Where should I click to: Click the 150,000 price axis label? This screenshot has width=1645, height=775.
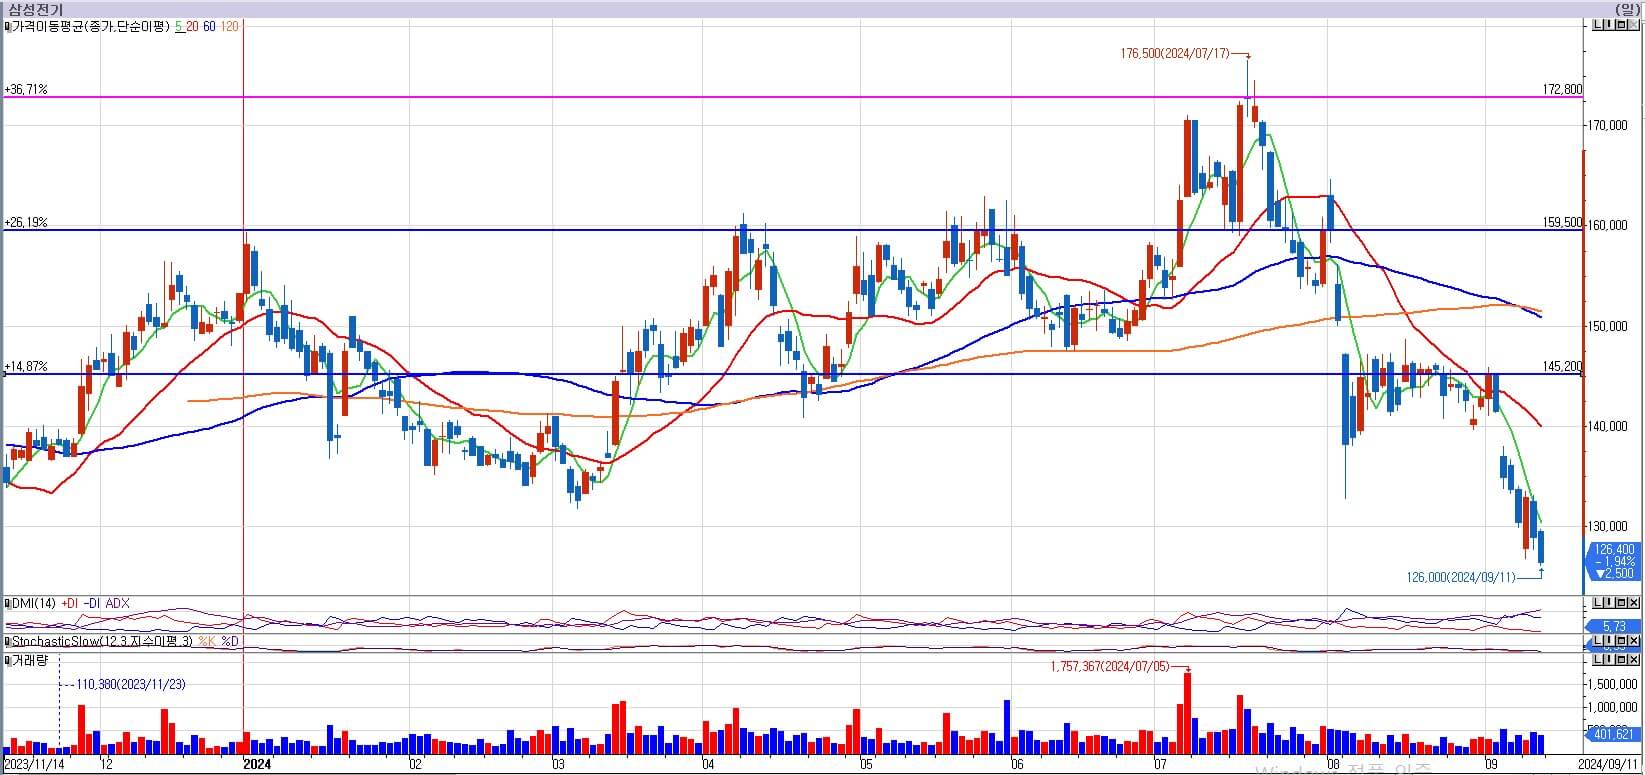click(x=1608, y=327)
